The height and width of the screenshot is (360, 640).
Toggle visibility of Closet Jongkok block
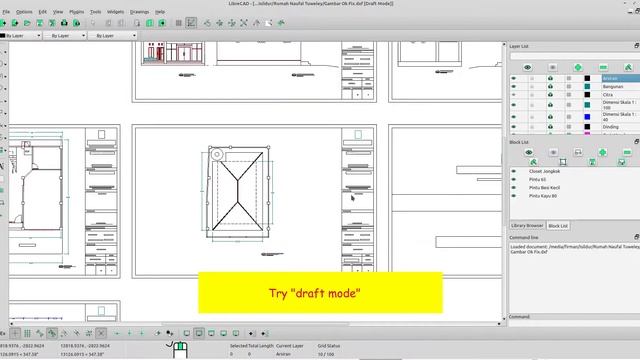point(513,171)
